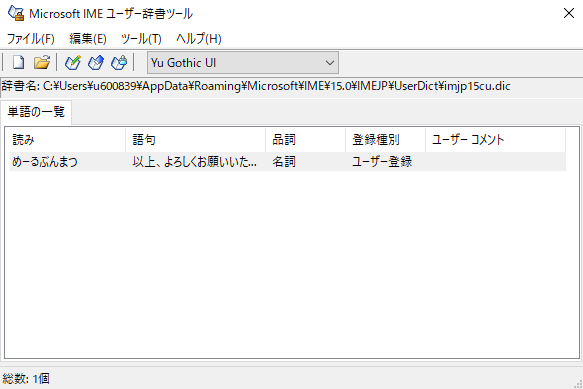Image resolution: width=583 pixels, height=389 pixels.
Task: Click the IME dictionary app icon in title bar
Action: (16, 13)
